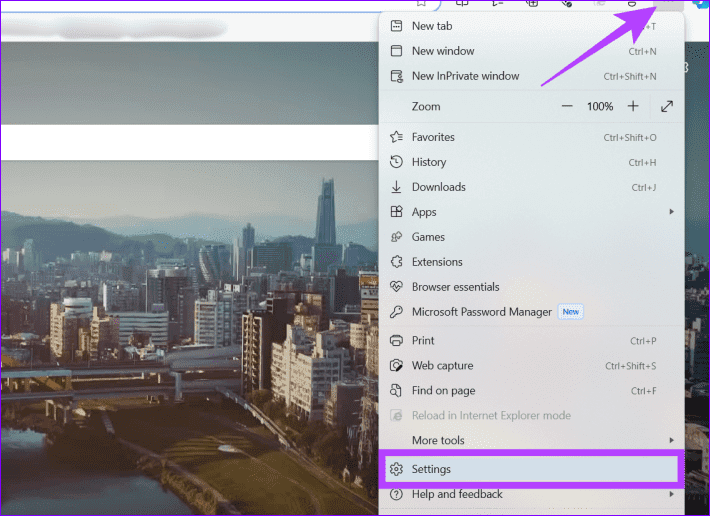Start Web capture from the menu
Viewport: 710px width, 516px height.
pyautogui.click(x=531, y=365)
